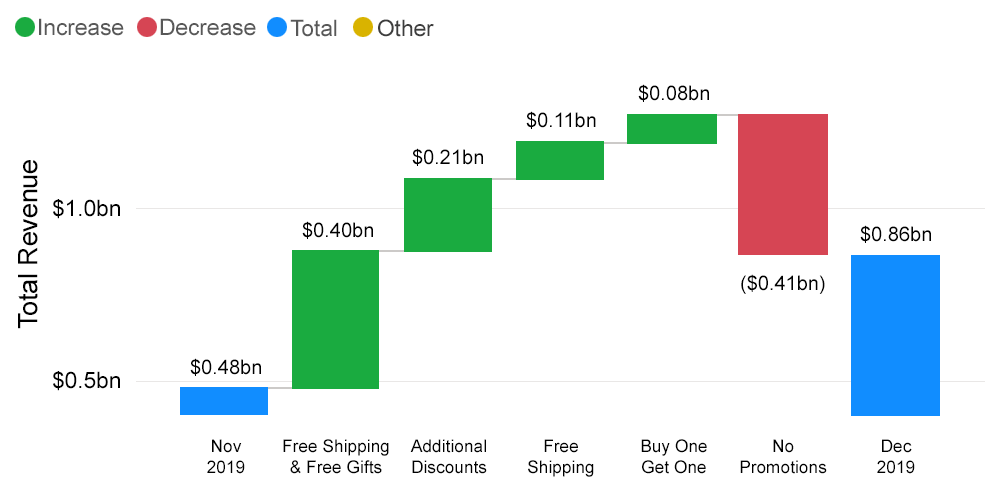The height and width of the screenshot is (499, 1000).
Task: Toggle the Total legend label
Action: pos(314,28)
